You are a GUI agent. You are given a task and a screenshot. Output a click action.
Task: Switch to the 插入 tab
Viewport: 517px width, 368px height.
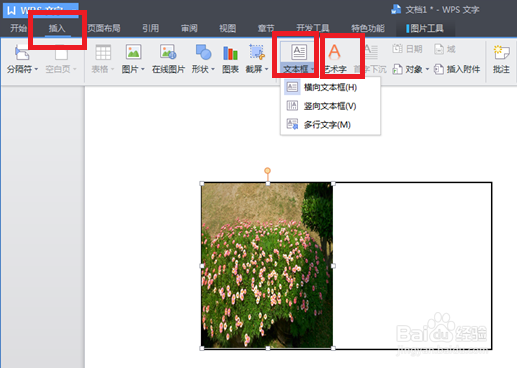pyautogui.click(x=57, y=28)
